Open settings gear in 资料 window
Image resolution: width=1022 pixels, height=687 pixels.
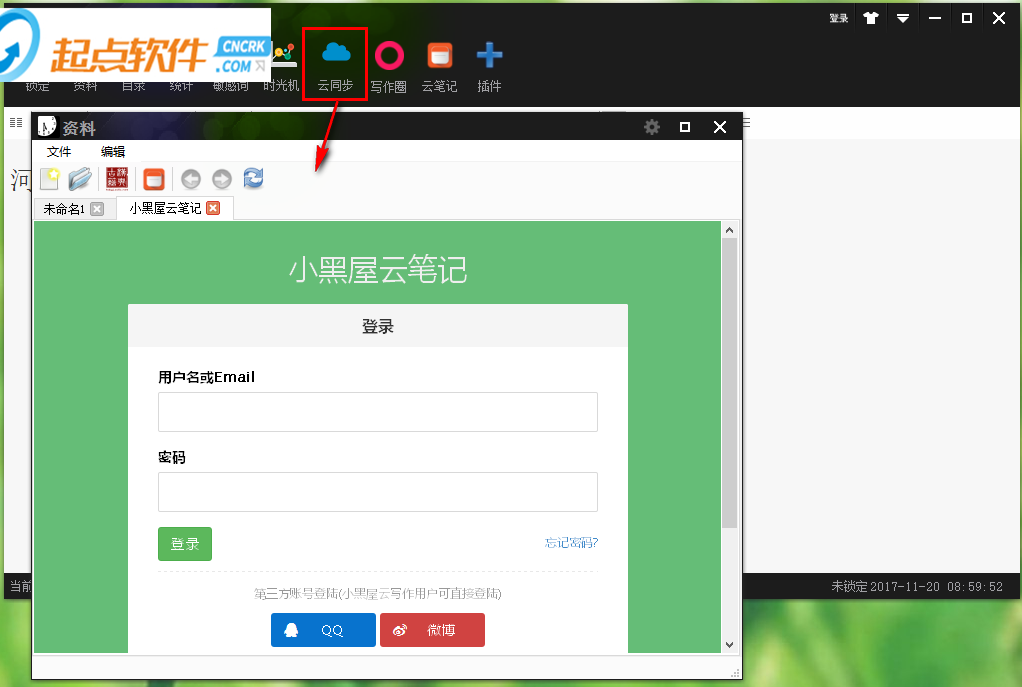coord(652,126)
